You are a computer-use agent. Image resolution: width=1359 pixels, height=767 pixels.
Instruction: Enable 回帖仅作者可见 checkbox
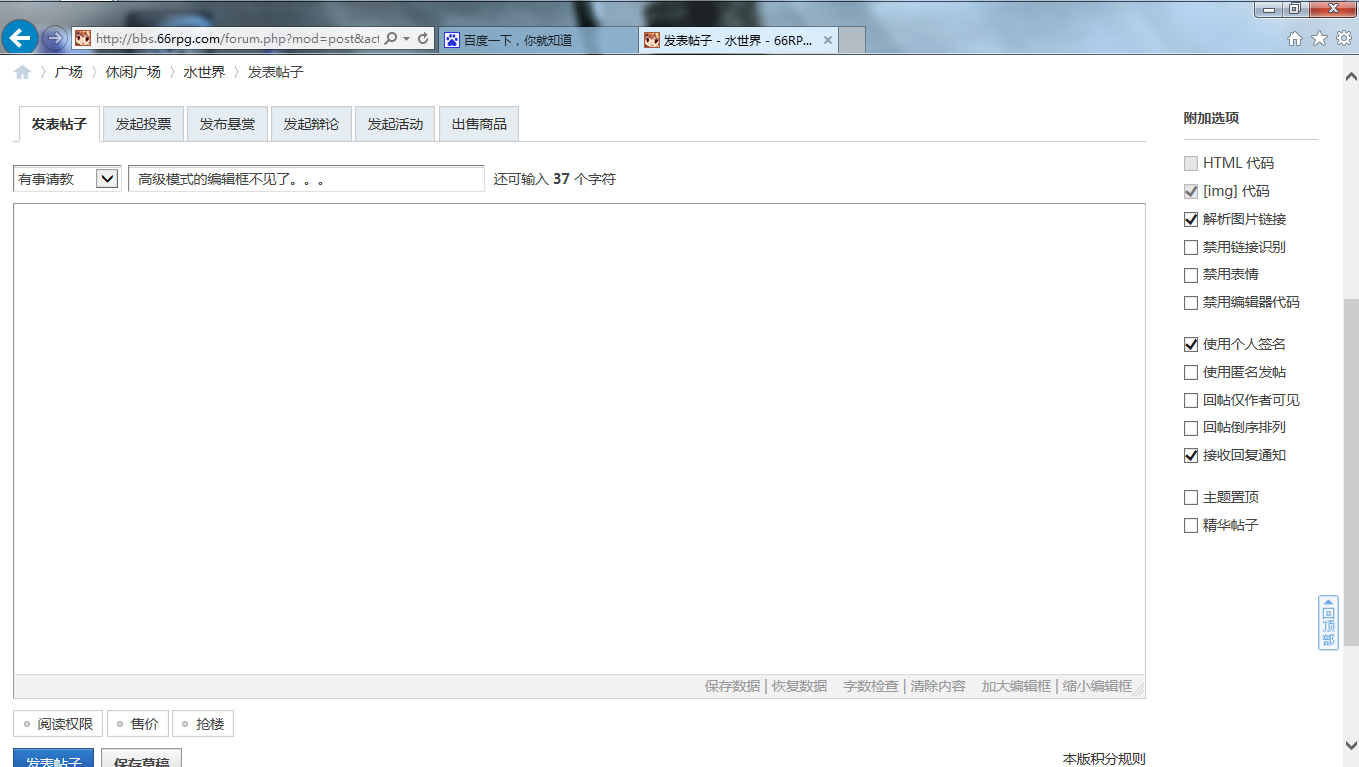click(x=1190, y=400)
